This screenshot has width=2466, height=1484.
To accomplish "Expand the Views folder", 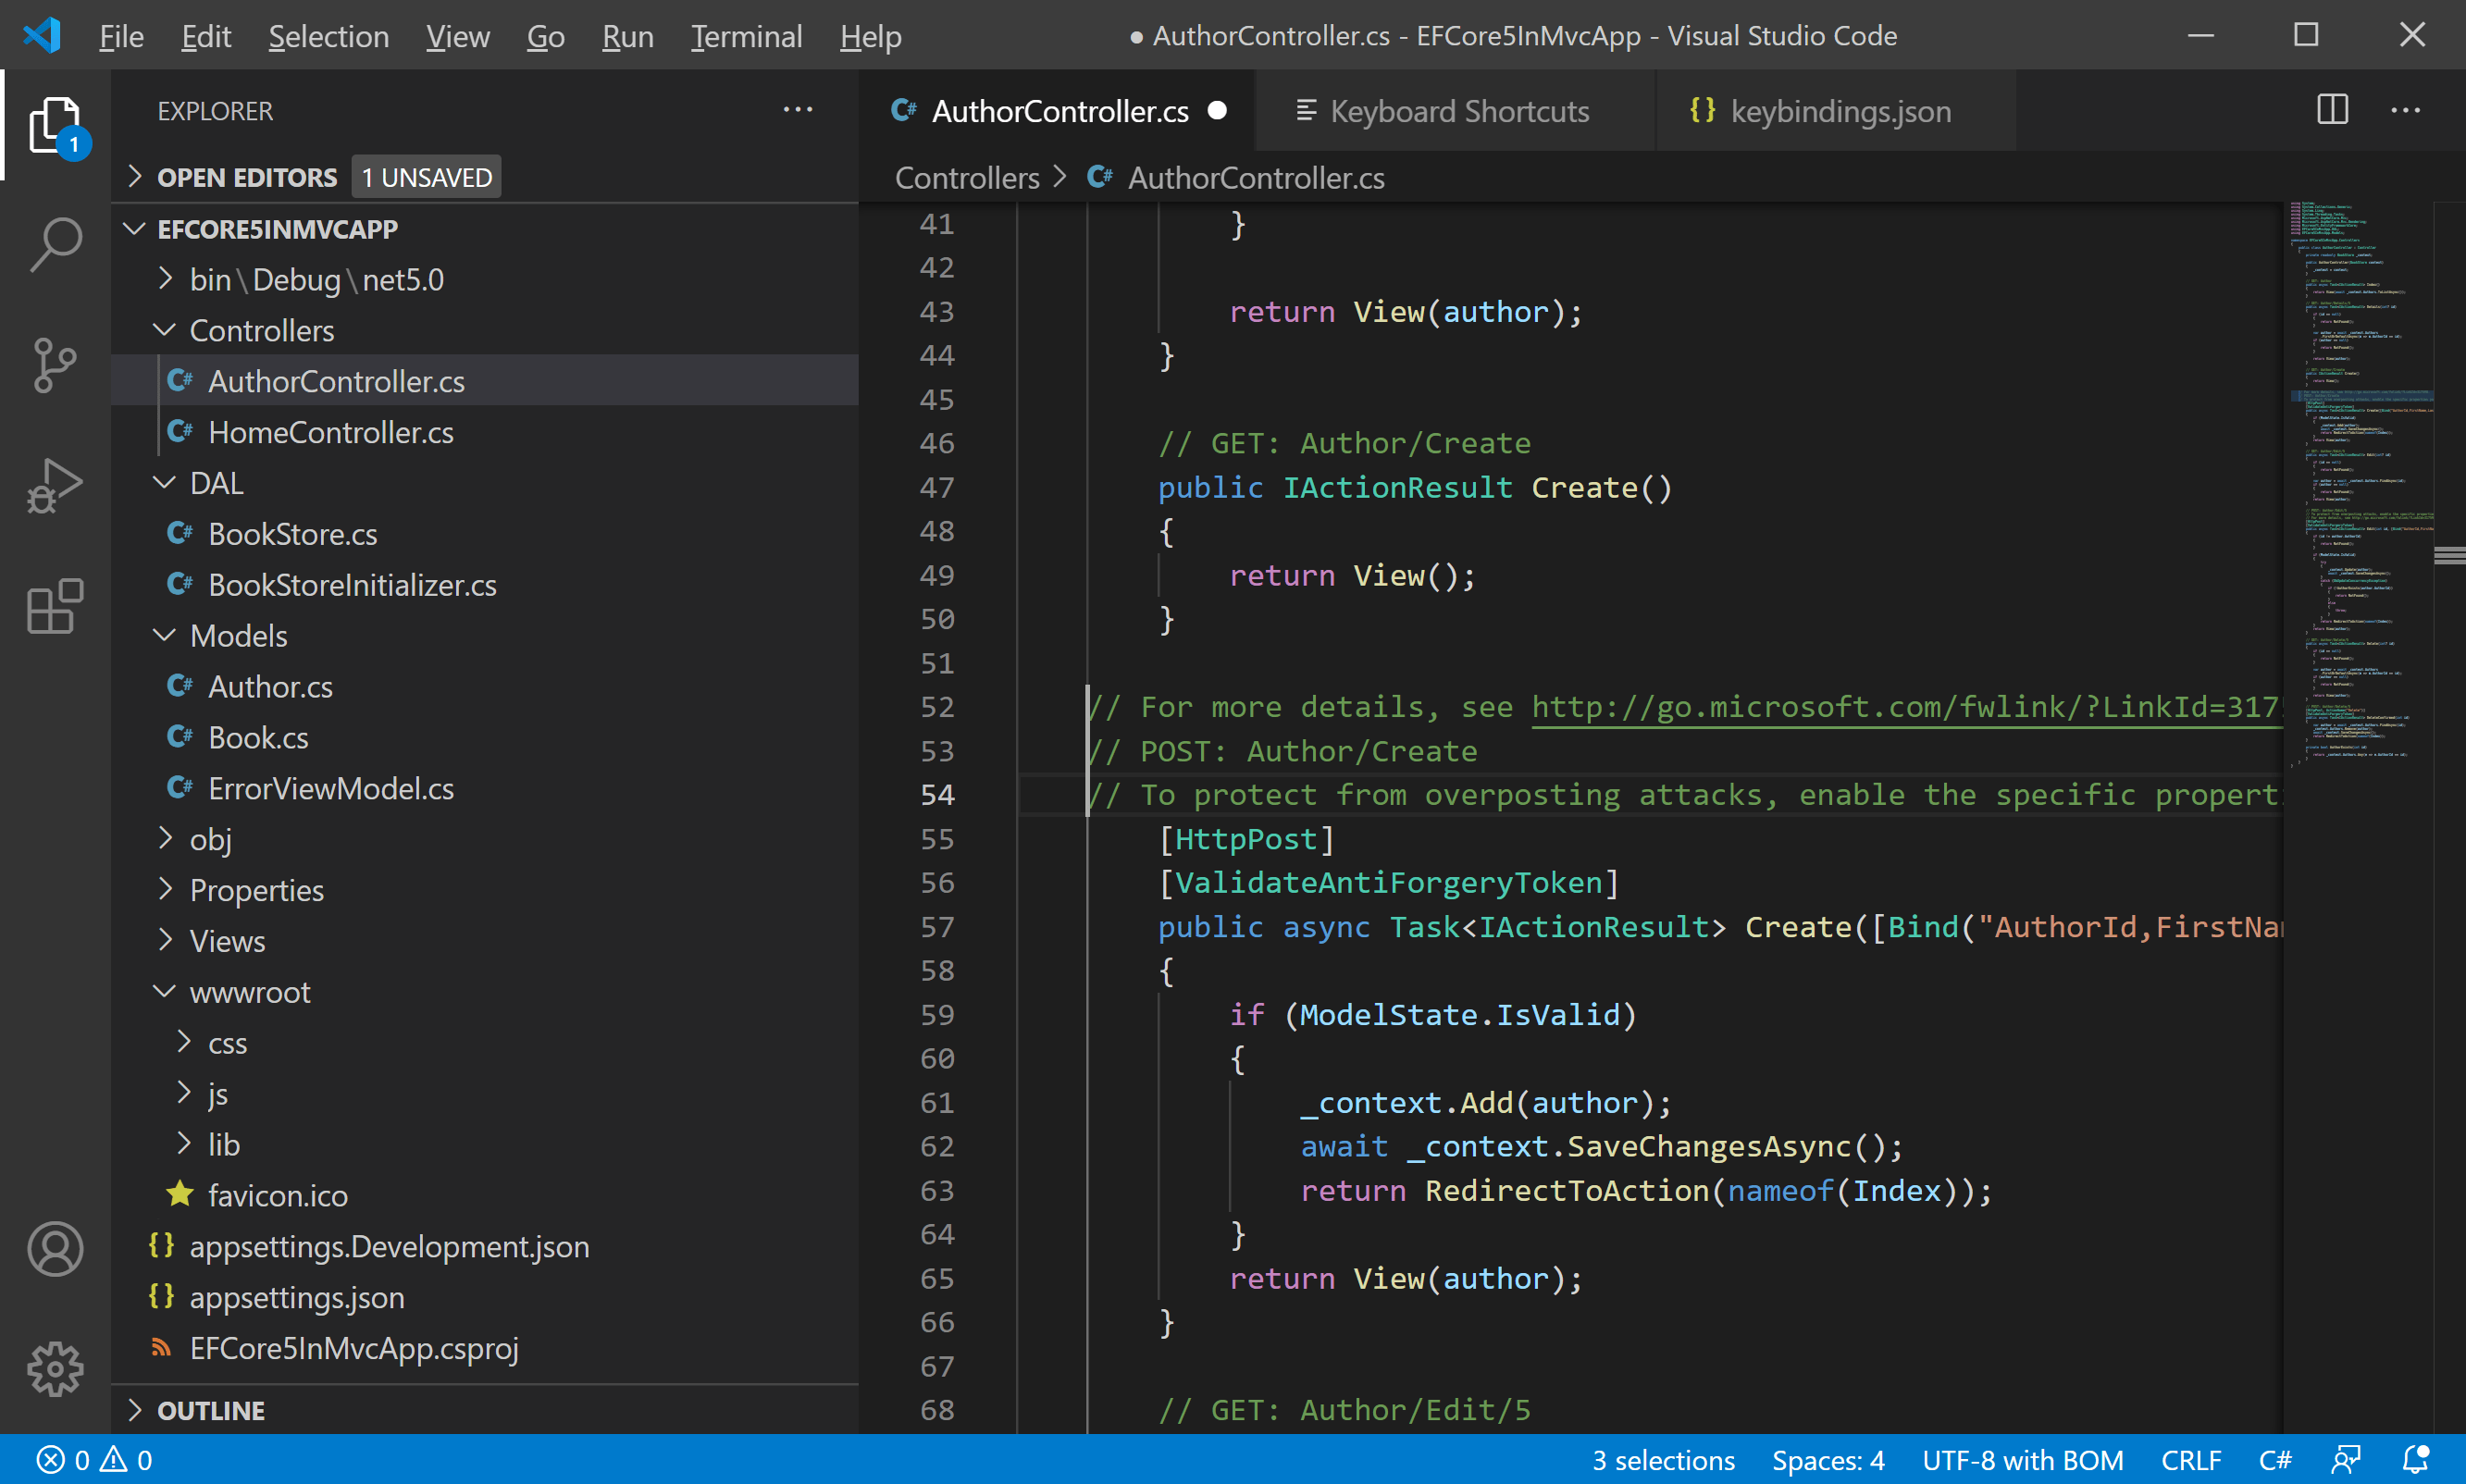I will coord(485,941).
